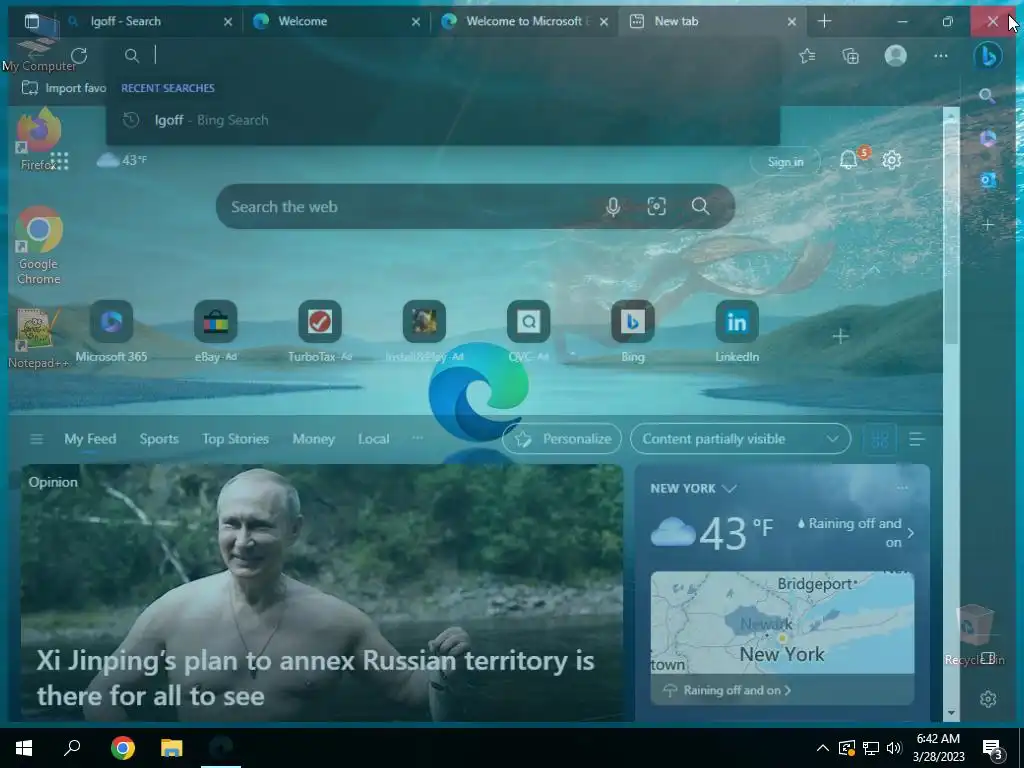Screen dimensions: 1024x768
Task: Open the Outlook sidebar icon
Action: [987, 180]
